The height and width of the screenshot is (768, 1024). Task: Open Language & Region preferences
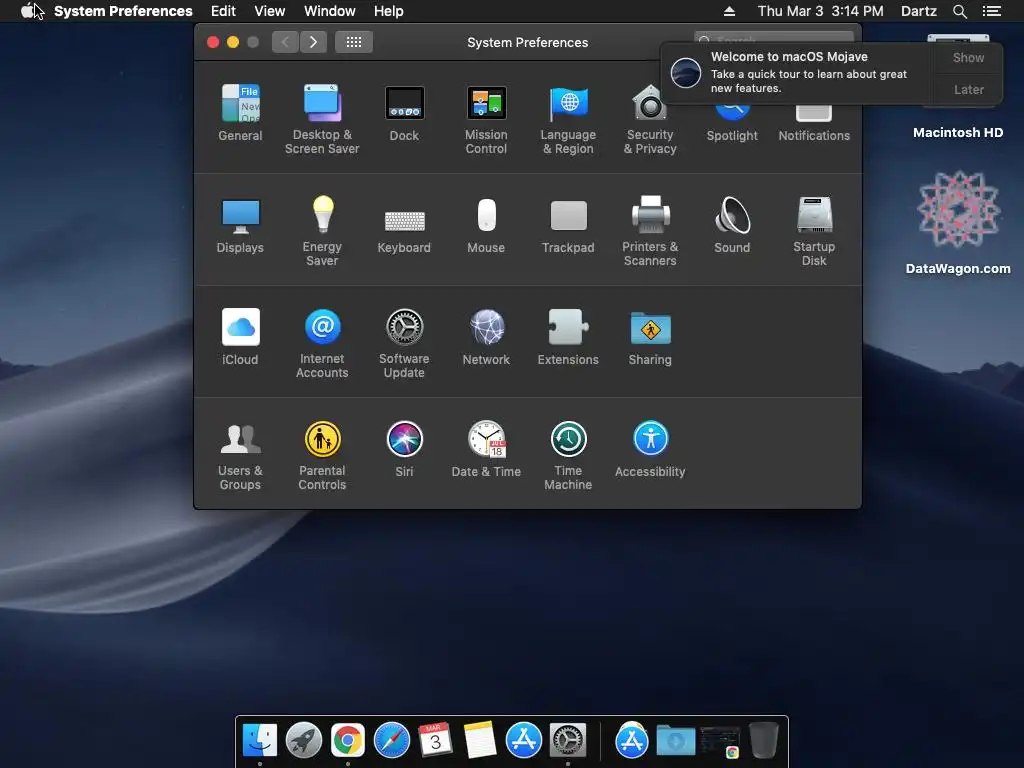pyautogui.click(x=568, y=120)
